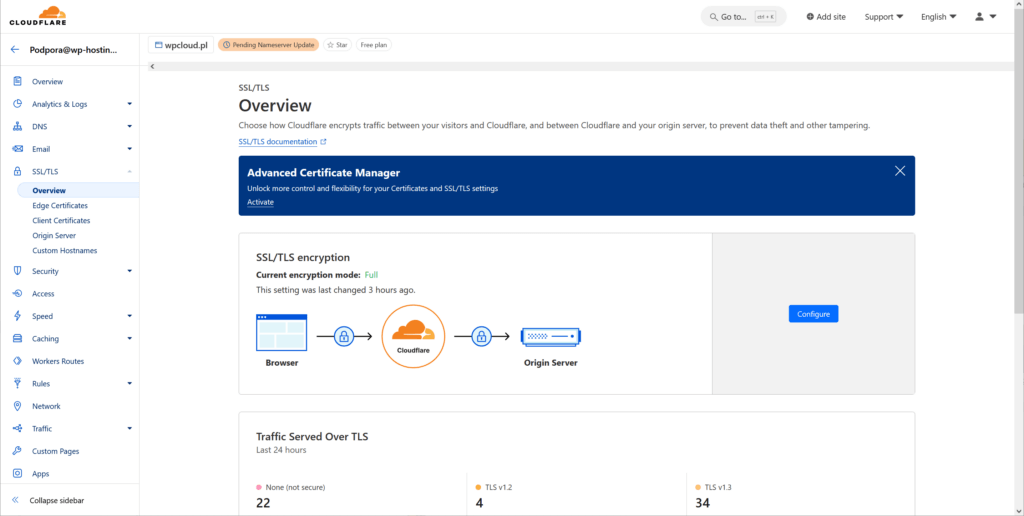Screen dimensions: 1024x516
Task: Select Edge Certificates in sidebar
Action: point(60,205)
